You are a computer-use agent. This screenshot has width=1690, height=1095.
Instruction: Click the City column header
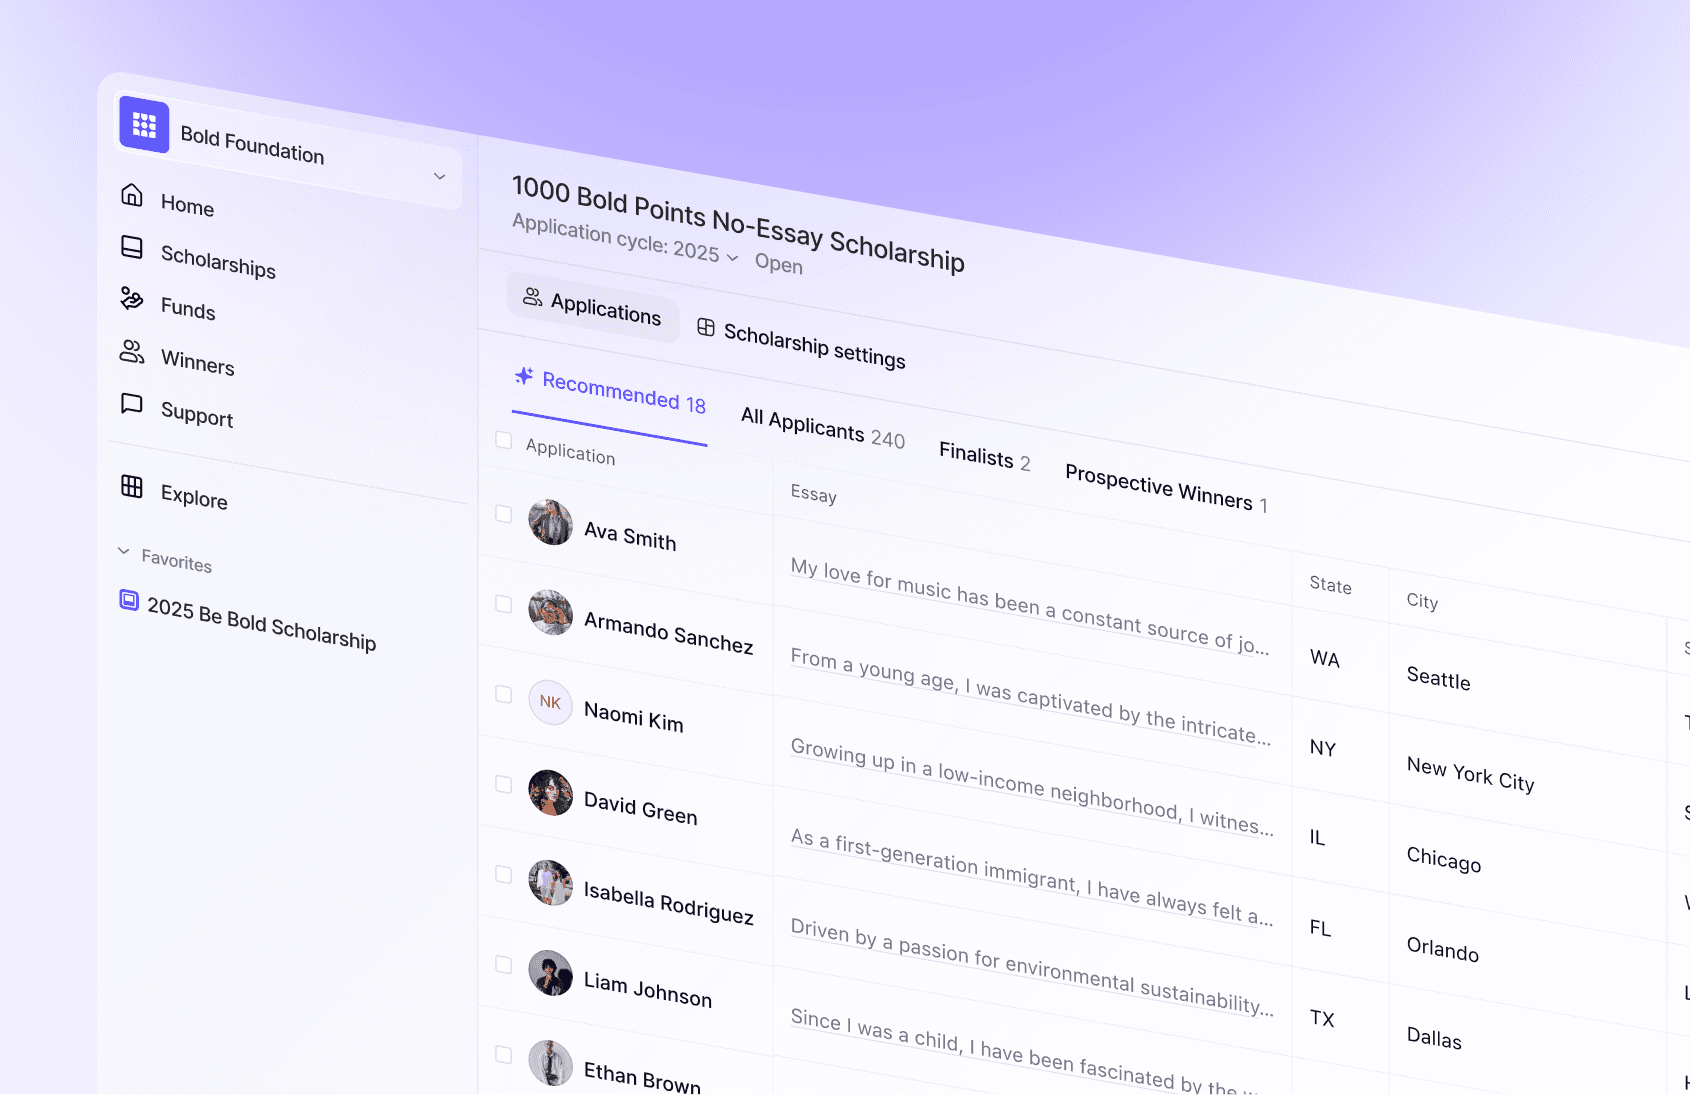(1422, 601)
